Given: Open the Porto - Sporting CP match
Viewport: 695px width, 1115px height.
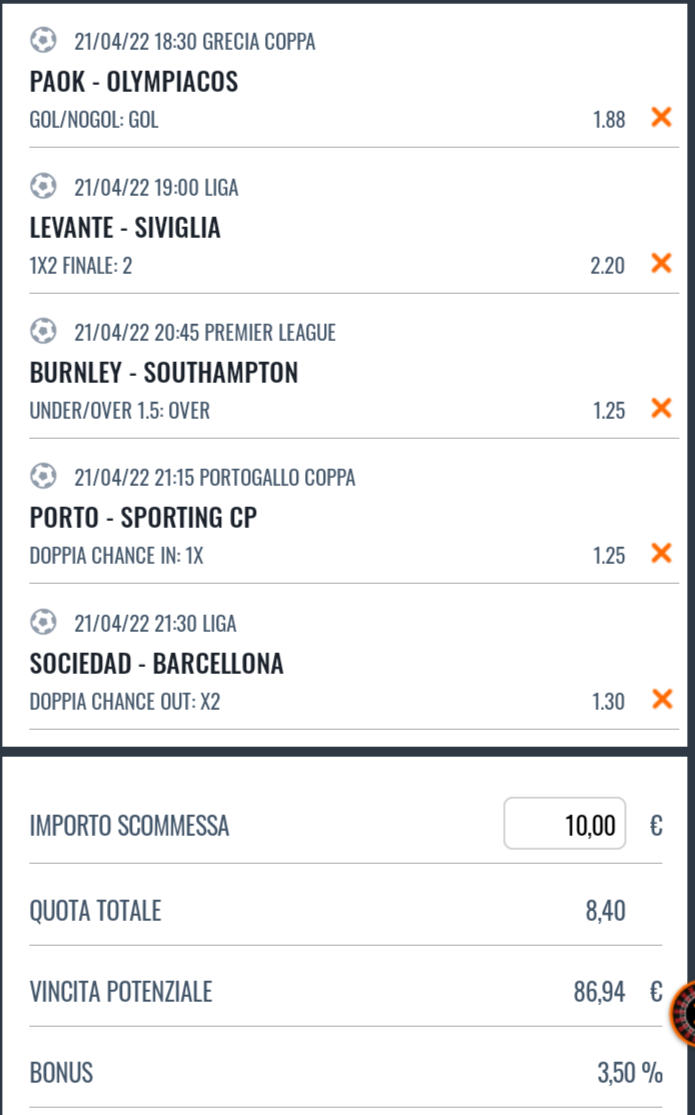Looking at the screenshot, I should click(x=144, y=518).
